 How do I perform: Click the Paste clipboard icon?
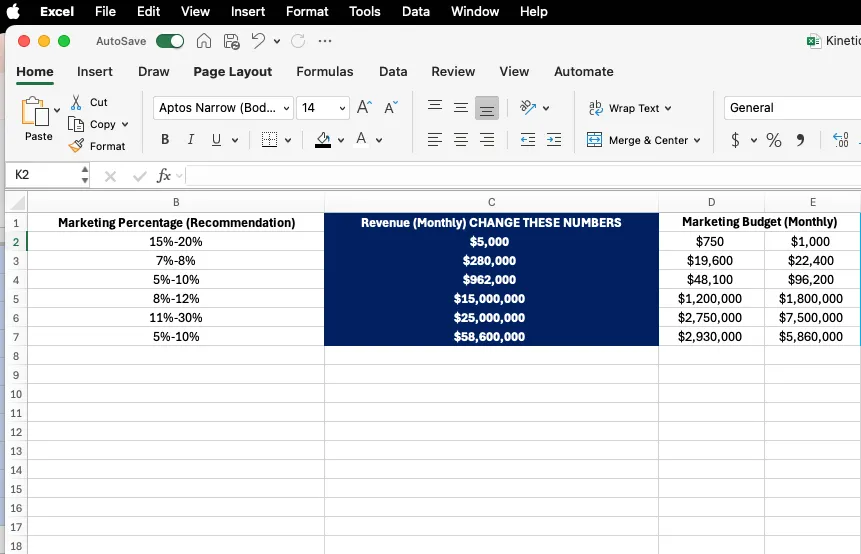(x=36, y=113)
